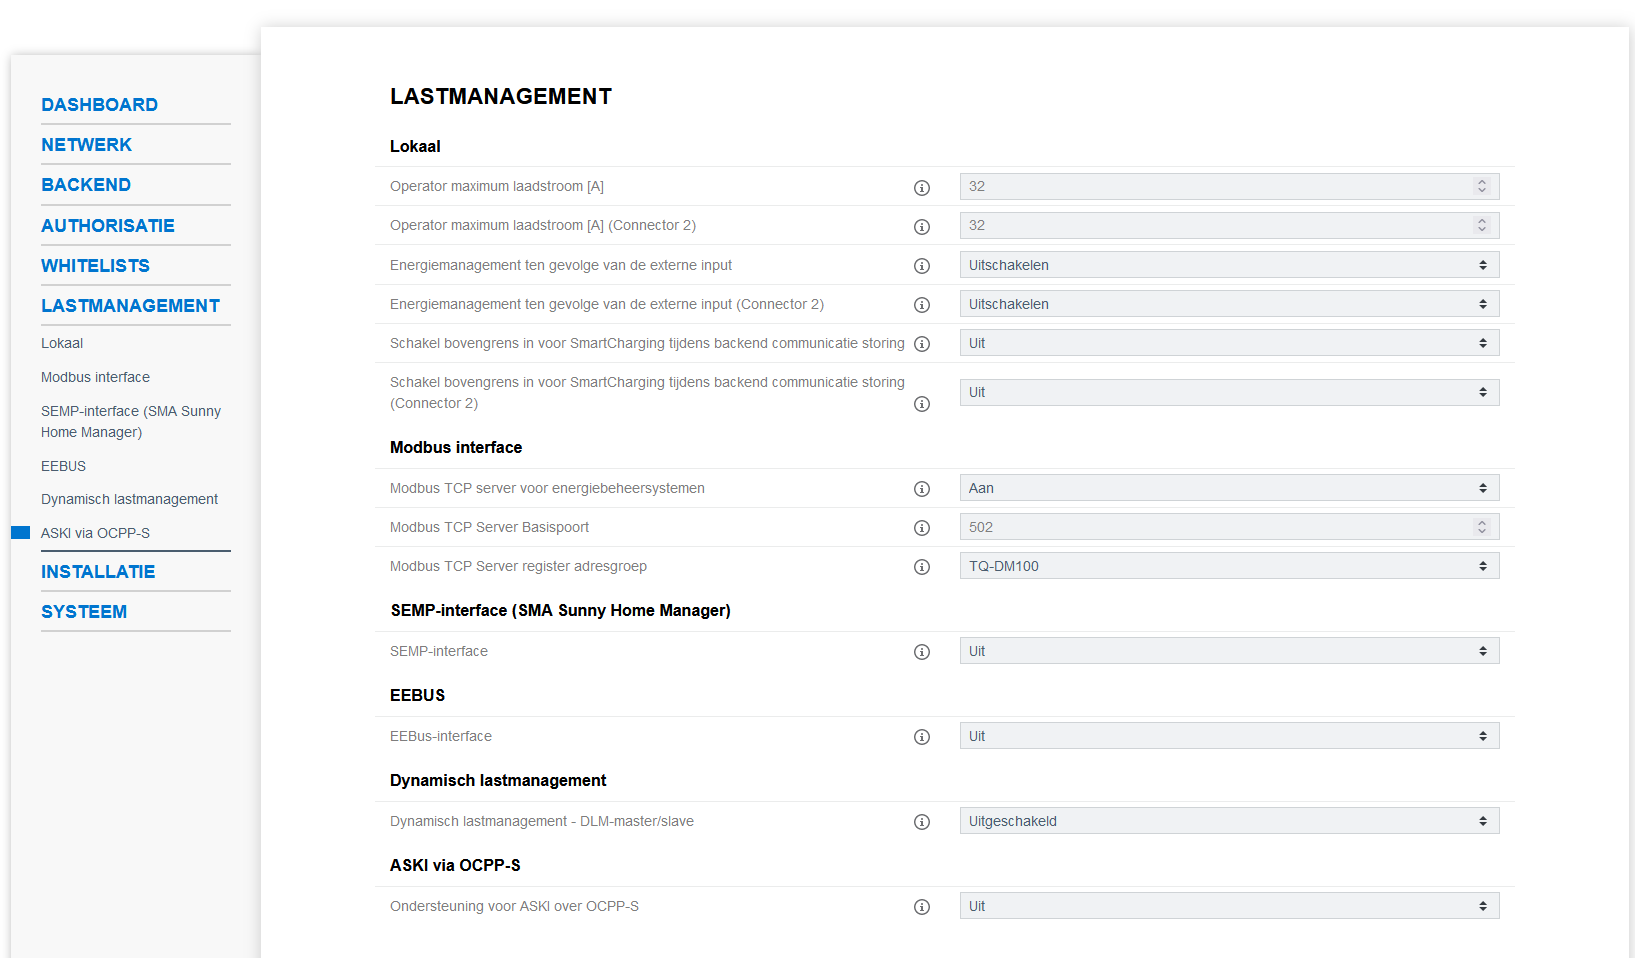Open the EEBus-interface Uit dropdown

point(1228,736)
